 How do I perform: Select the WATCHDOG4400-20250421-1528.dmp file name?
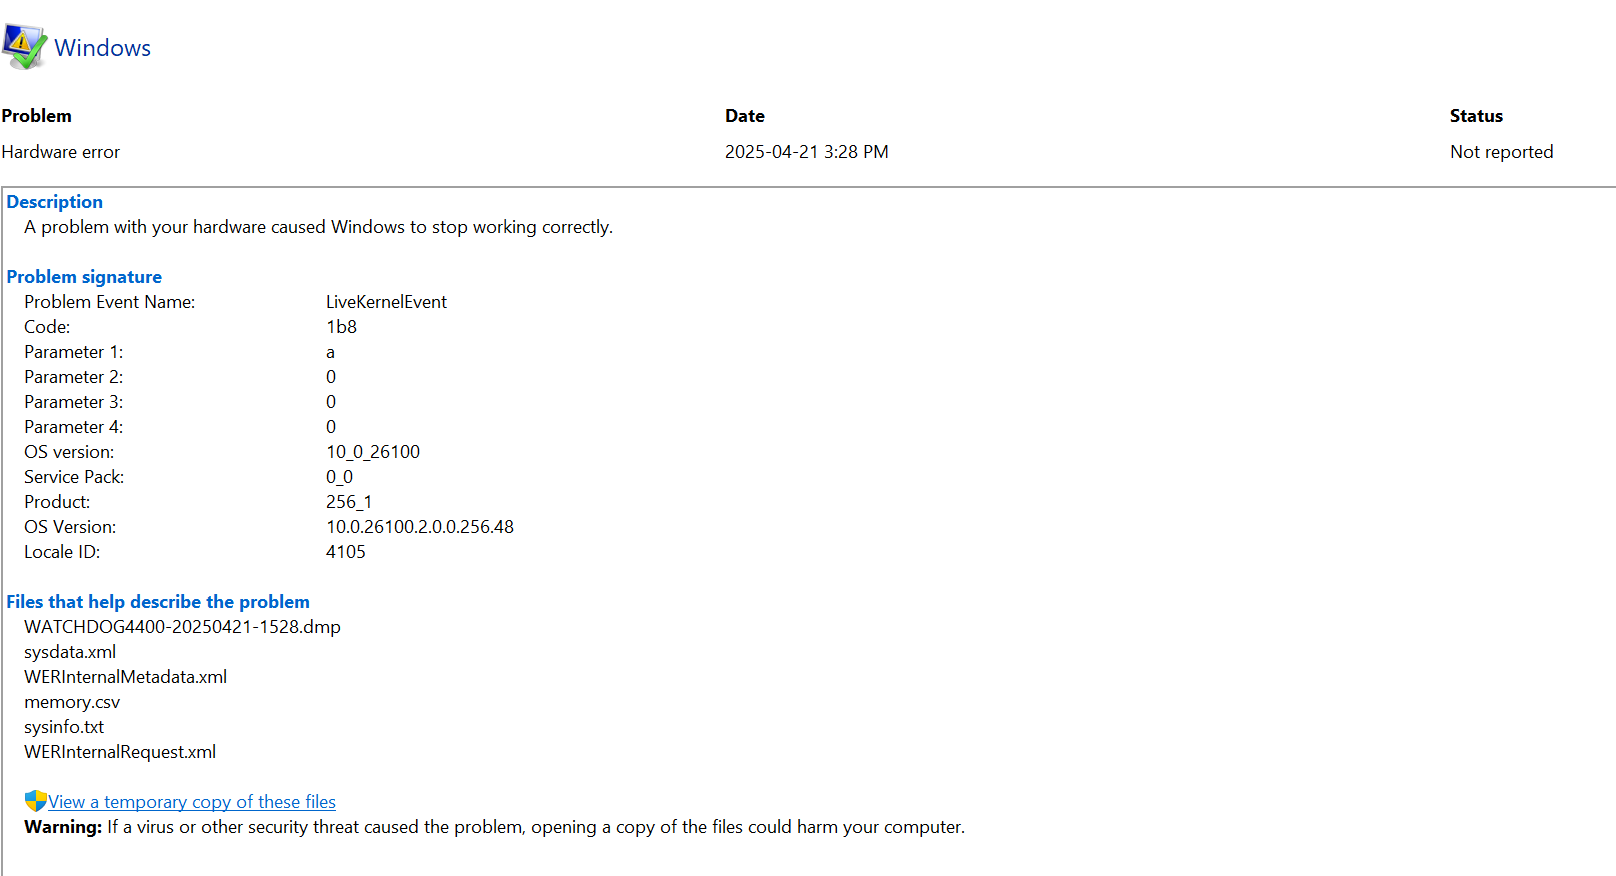(182, 627)
